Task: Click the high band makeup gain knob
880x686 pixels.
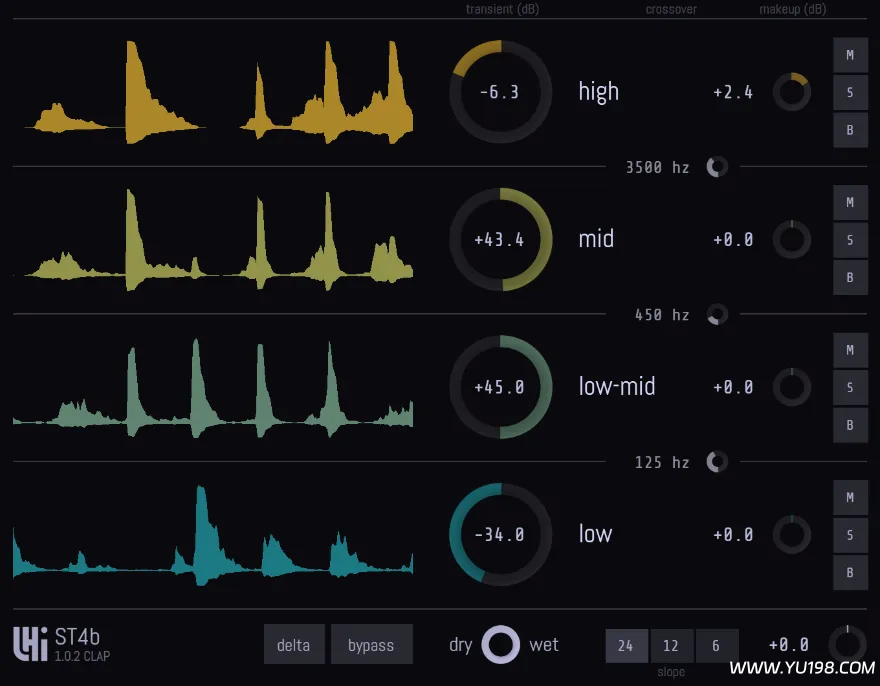Action: coord(793,91)
